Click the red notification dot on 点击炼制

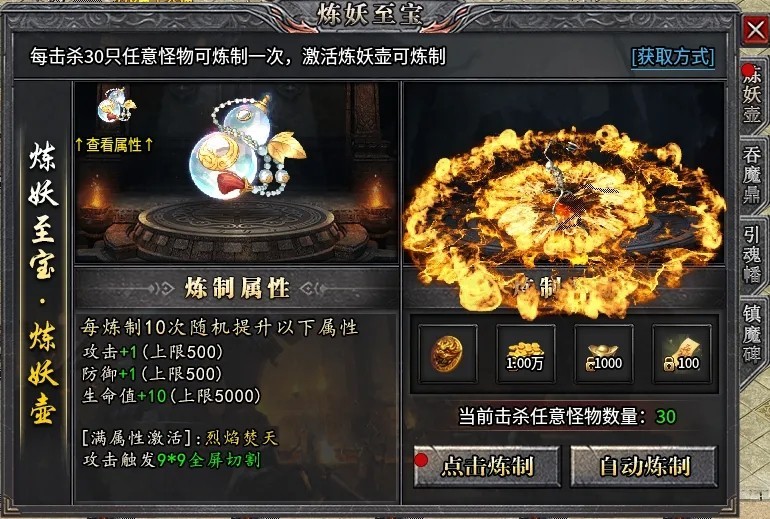coord(421,460)
